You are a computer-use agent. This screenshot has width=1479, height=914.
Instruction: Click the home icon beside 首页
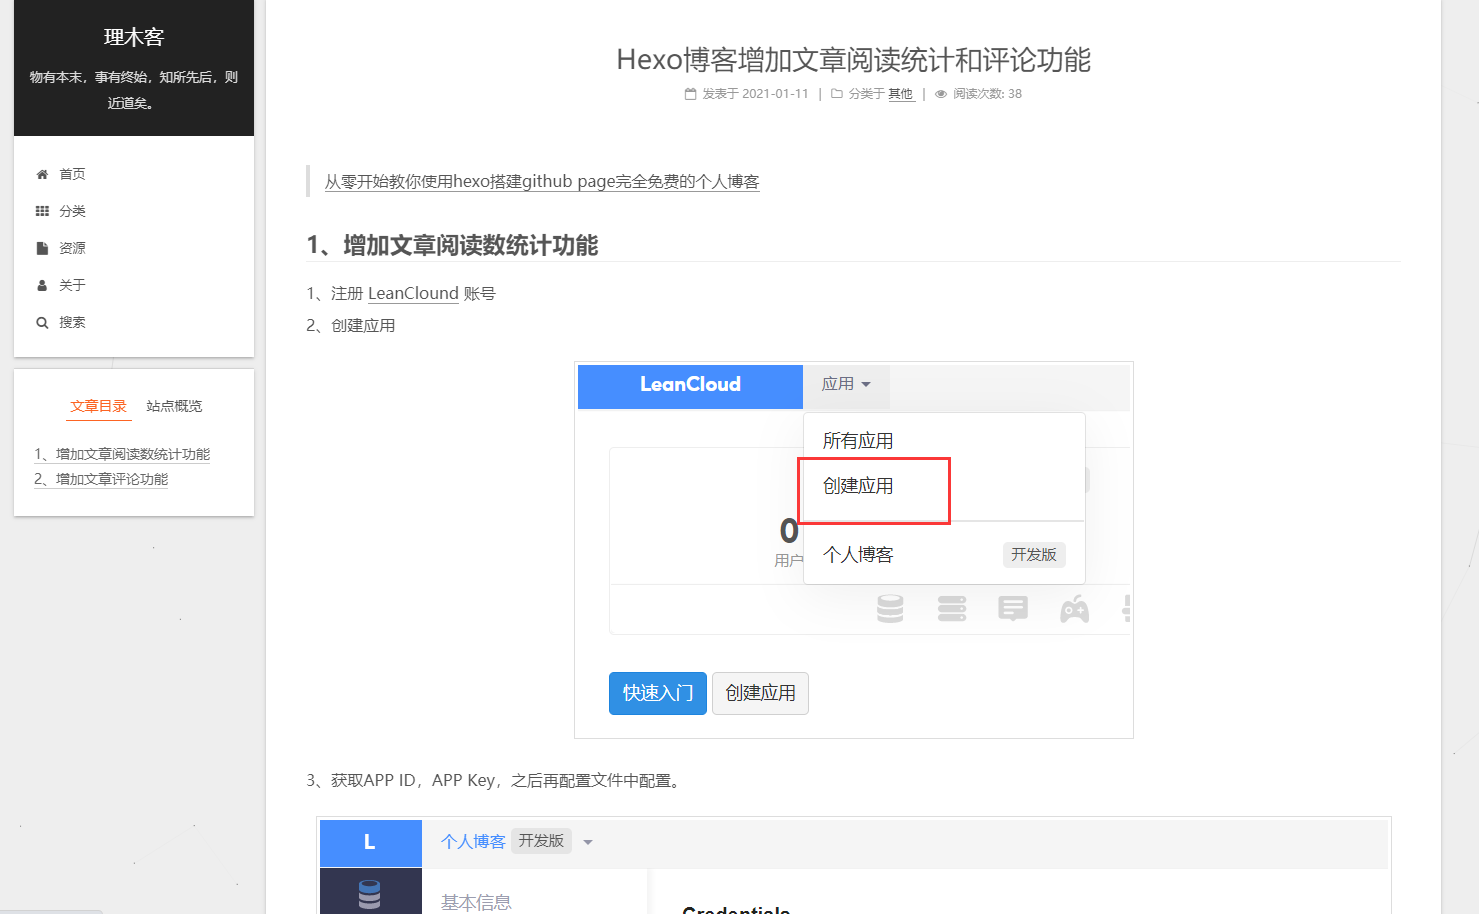tap(42, 174)
